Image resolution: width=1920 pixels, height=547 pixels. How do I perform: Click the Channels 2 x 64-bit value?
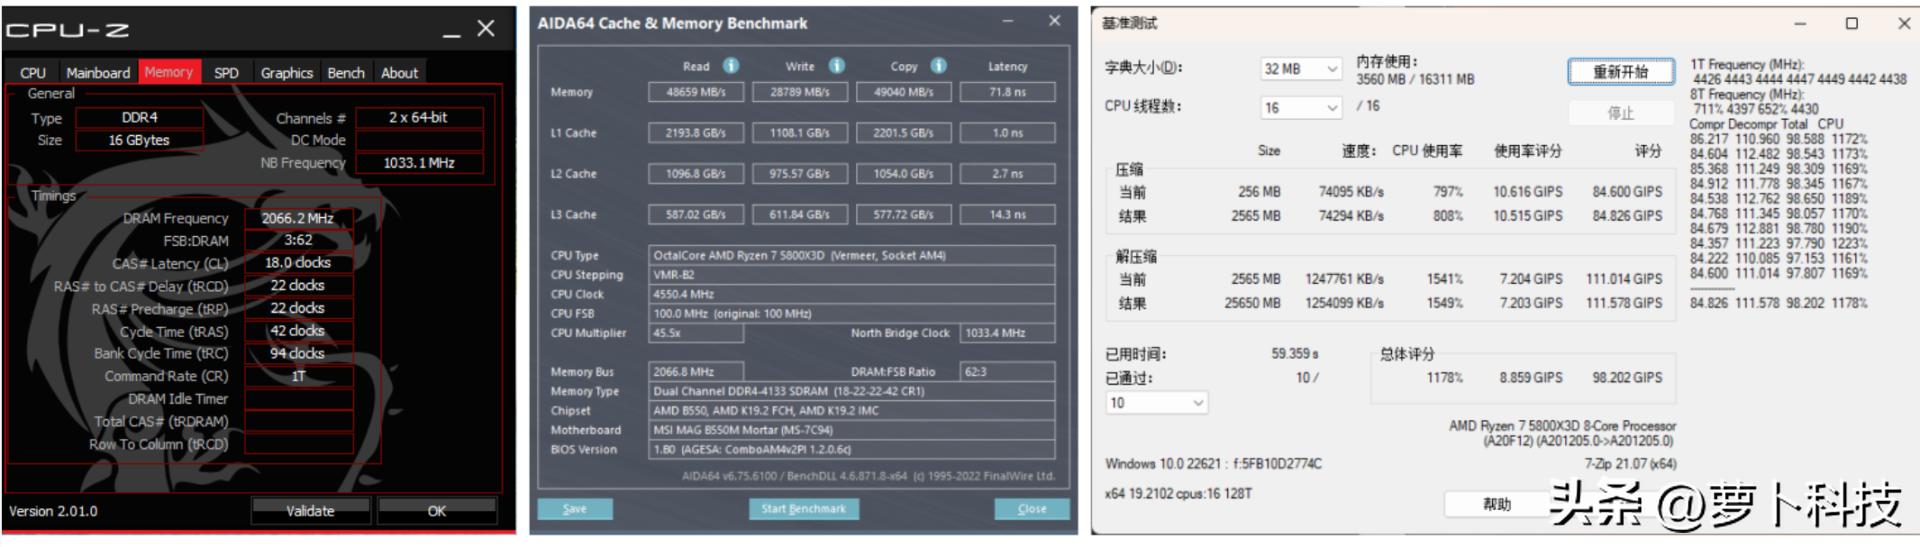click(419, 118)
